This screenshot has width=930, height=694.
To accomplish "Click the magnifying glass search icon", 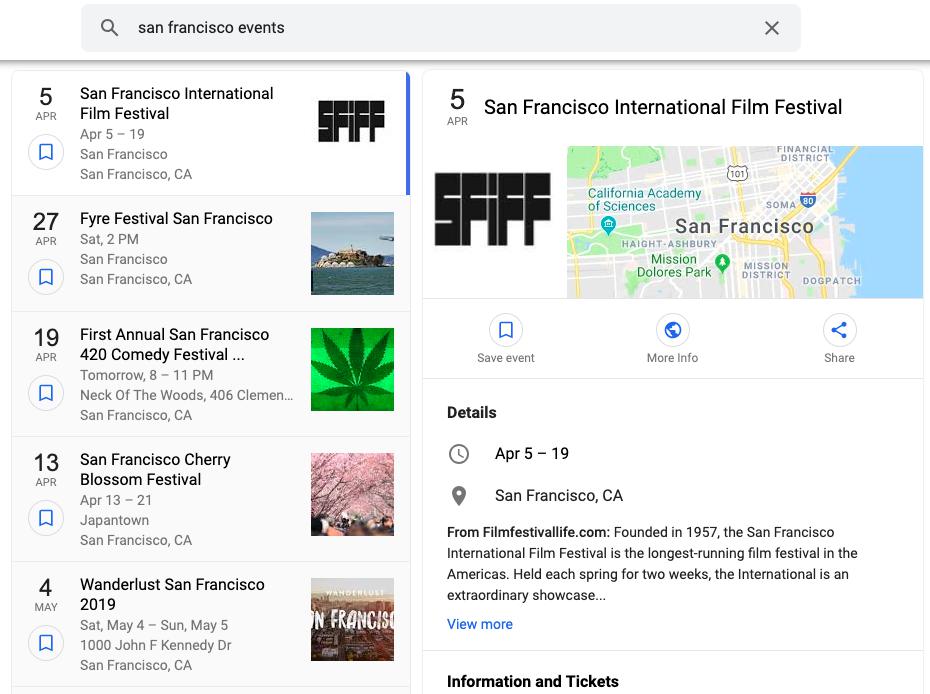I will [x=110, y=28].
